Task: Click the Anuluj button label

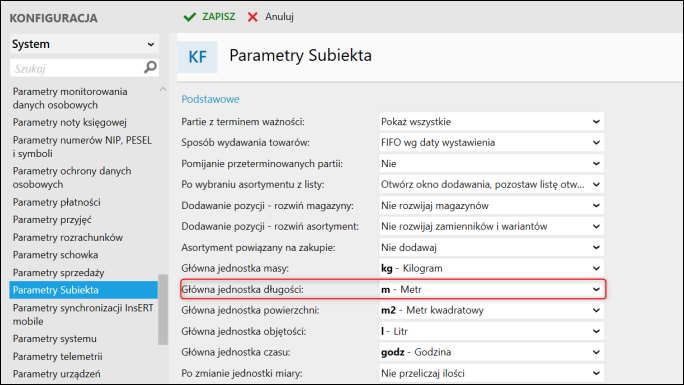Action: [x=279, y=17]
